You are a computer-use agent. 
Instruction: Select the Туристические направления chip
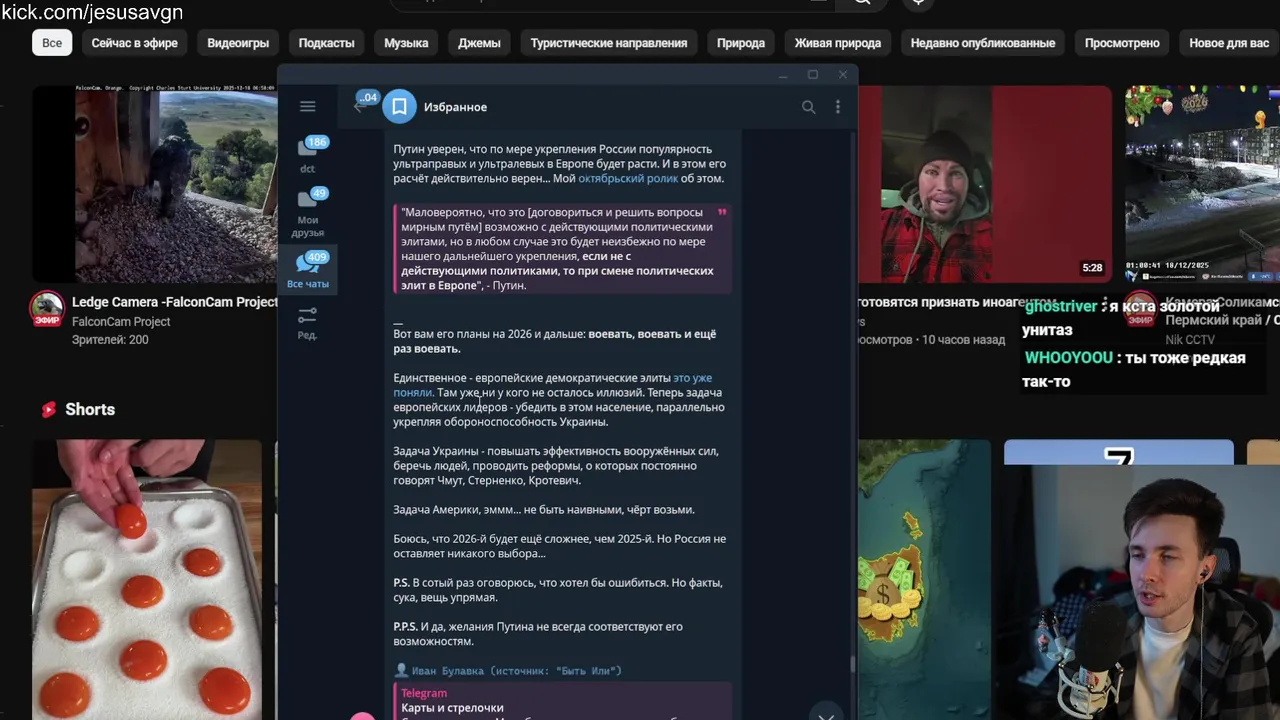coord(609,43)
